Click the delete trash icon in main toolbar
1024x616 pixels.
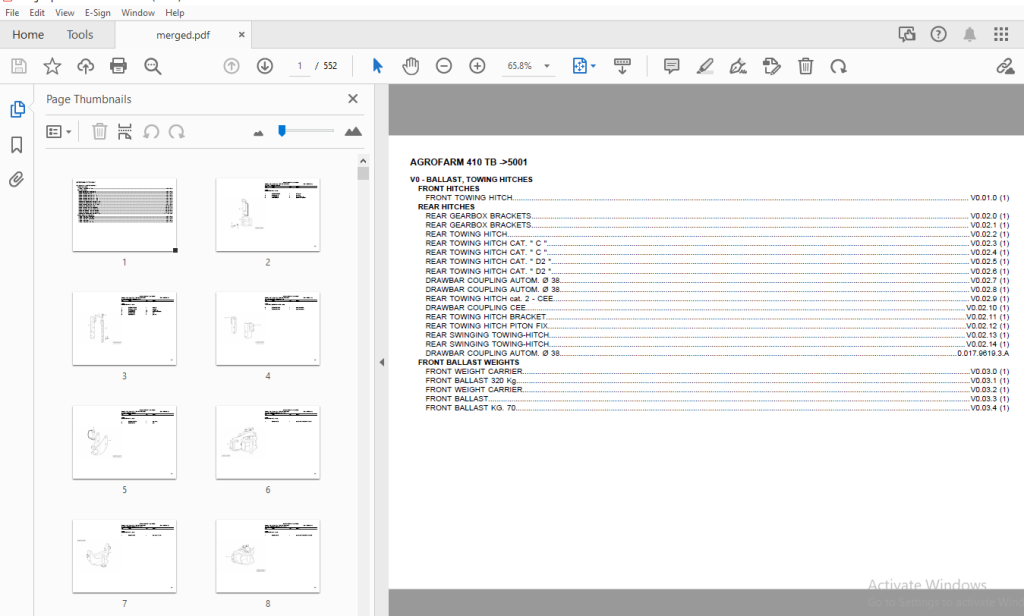click(x=805, y=66)
